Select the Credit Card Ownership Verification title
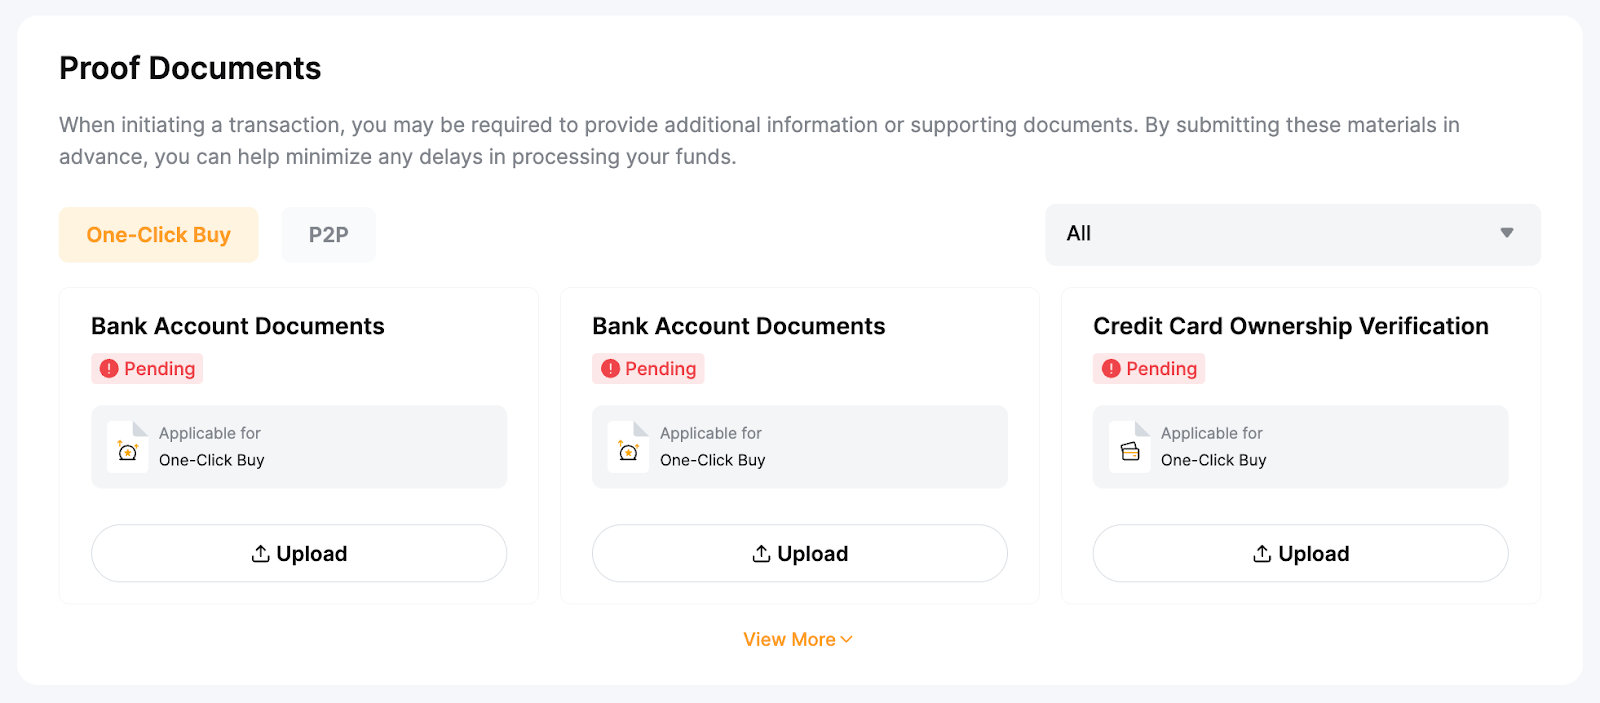The width and height of the screenshot is (1600, 703). point(1290,326)
